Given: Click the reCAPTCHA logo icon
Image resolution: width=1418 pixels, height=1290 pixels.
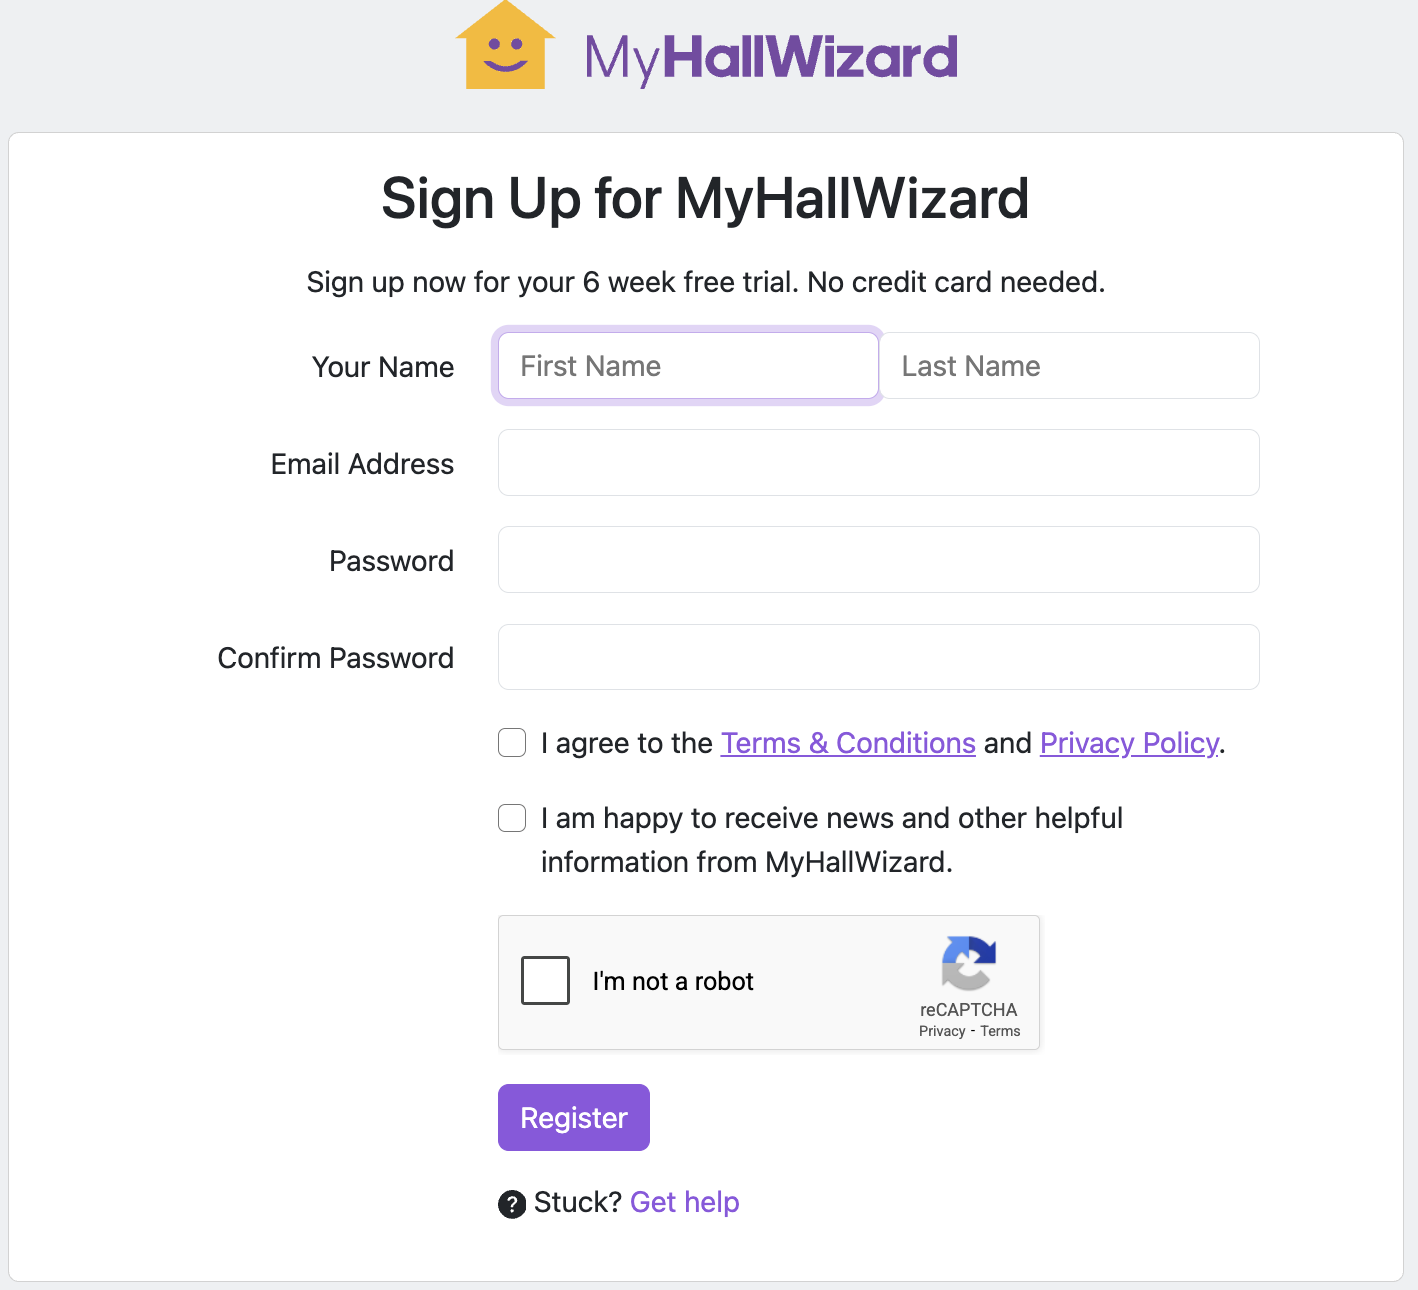Looking at the screenshot, I should (968, 962).
